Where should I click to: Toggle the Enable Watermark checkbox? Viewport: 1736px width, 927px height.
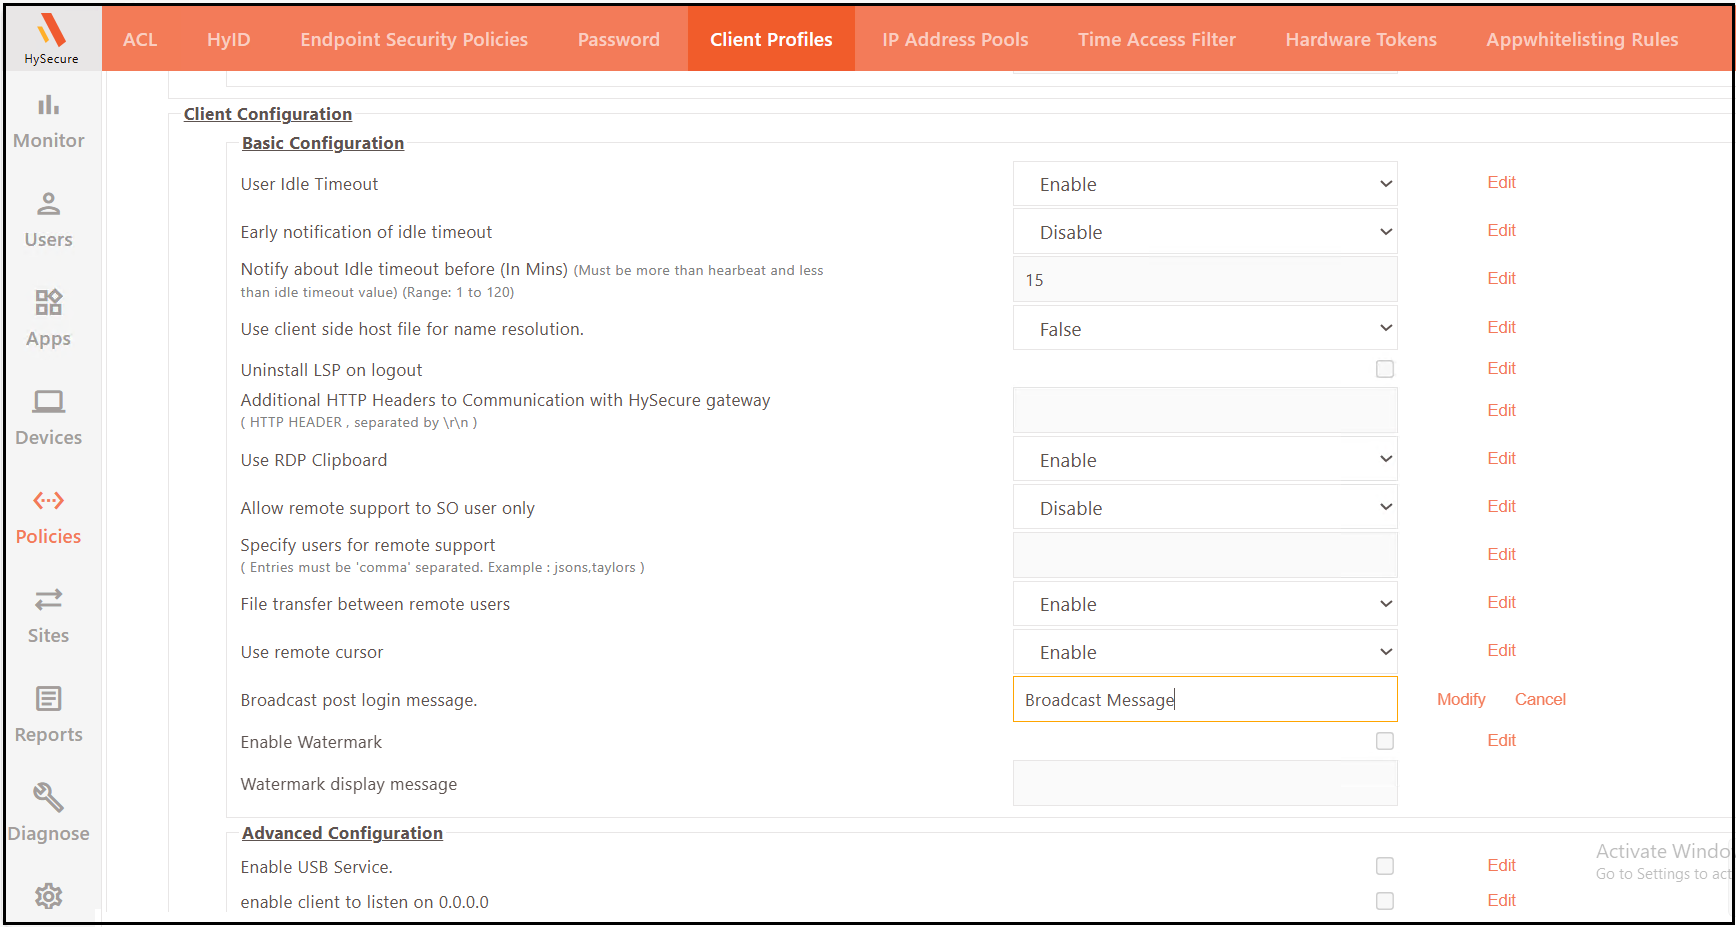pos(1385,741)
